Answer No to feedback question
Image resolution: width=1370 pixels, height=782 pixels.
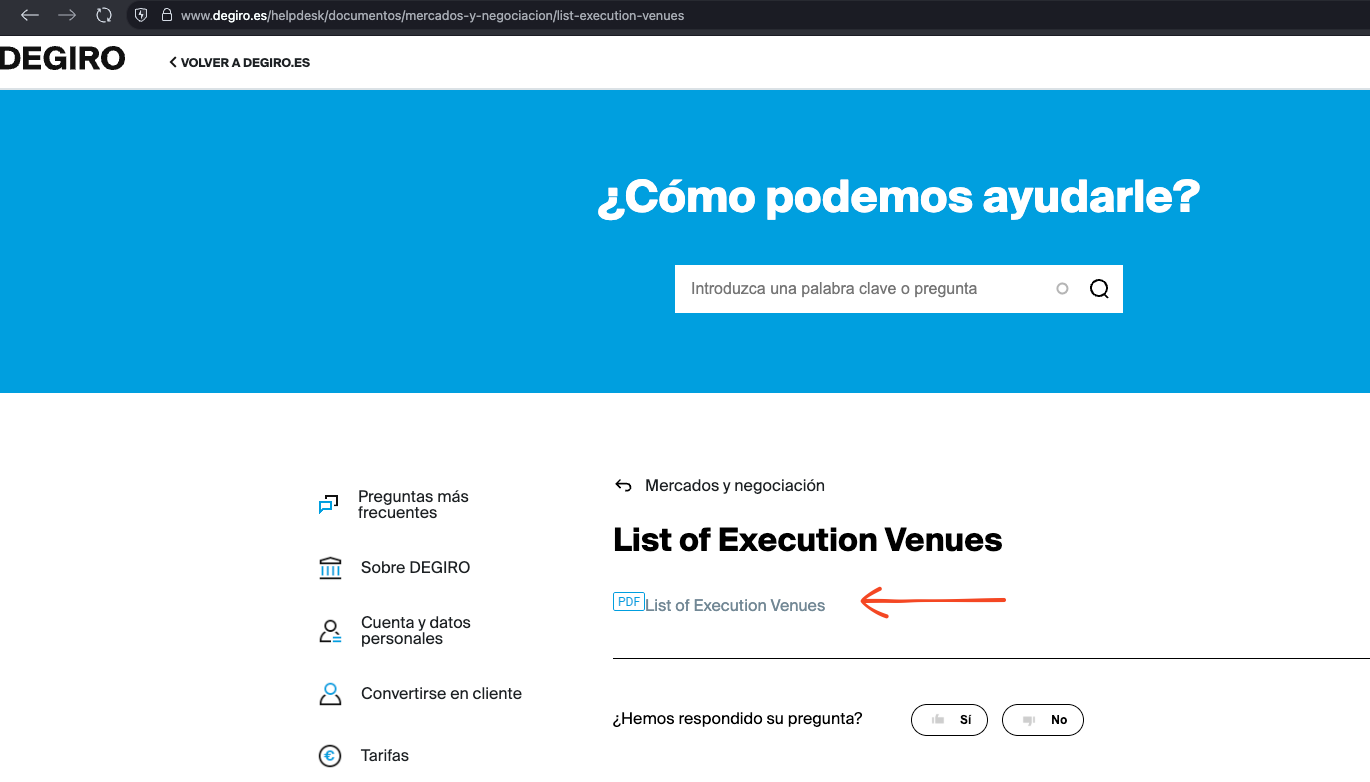1043,720
